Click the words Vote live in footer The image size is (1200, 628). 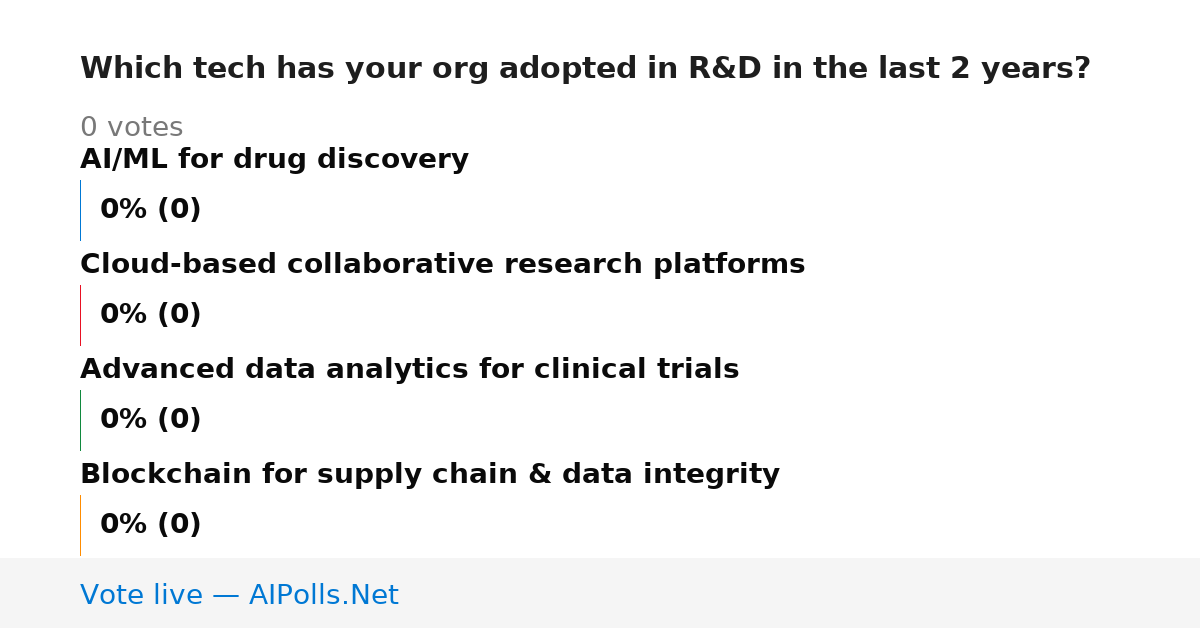click(x=141, y=596)
